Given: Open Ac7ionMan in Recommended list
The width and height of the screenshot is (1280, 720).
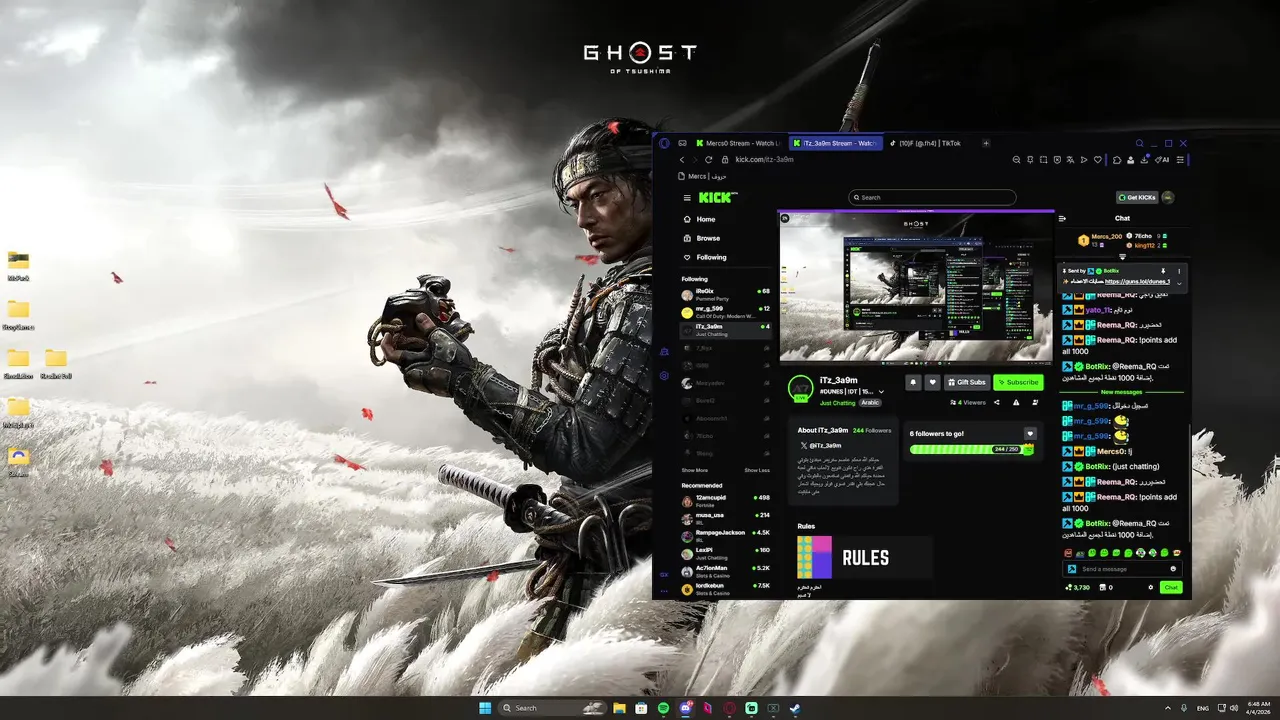Looking at the screenshot, I should [x=726, y=570].
